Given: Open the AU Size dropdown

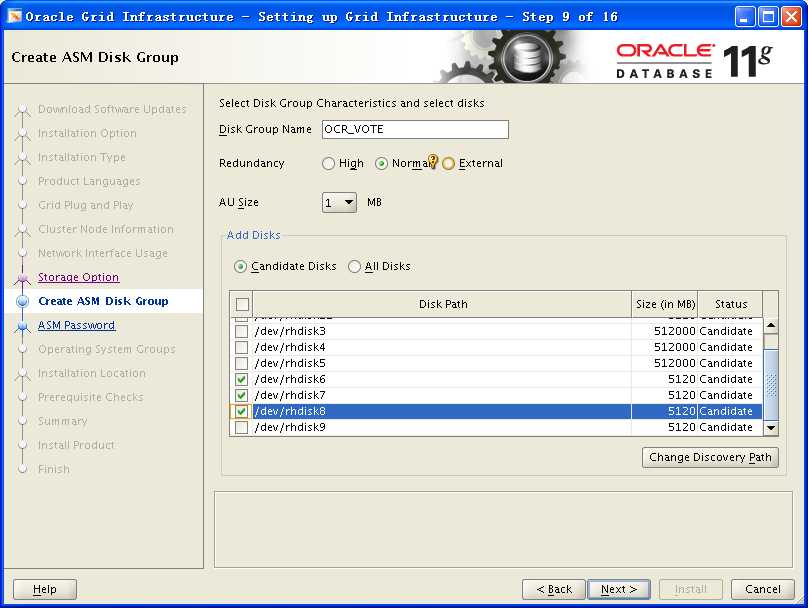Looking at the screenshot, I should 339,202.
